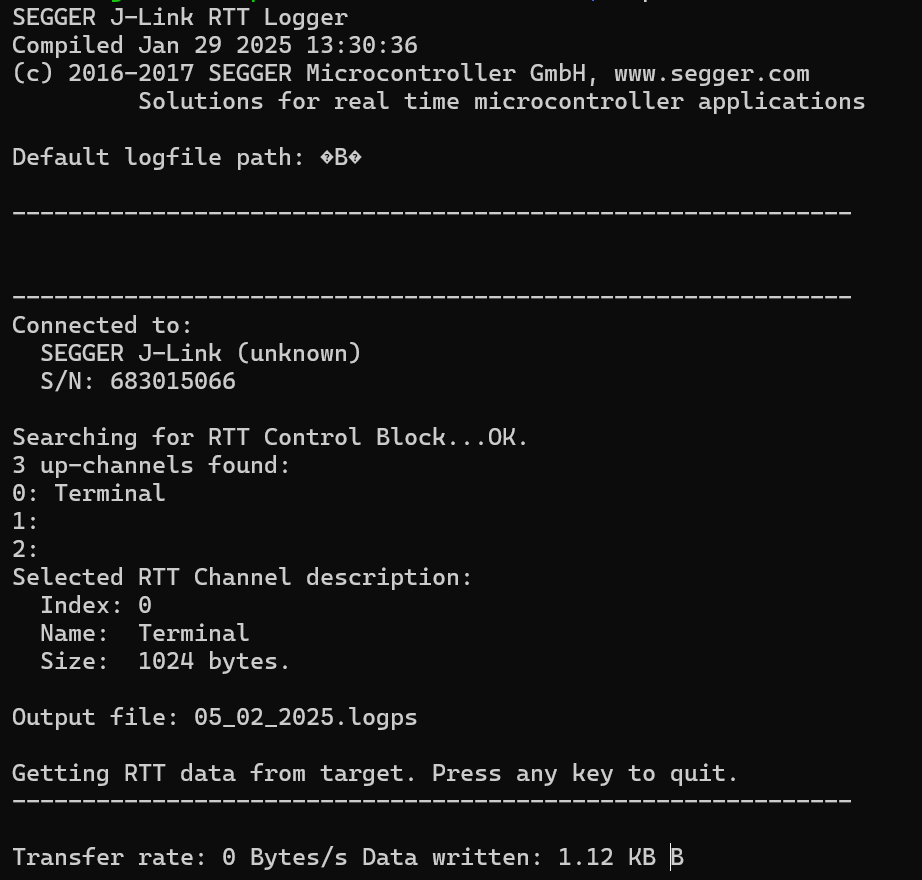Click the 'Name:  Terminal' line

pos(144,634)
